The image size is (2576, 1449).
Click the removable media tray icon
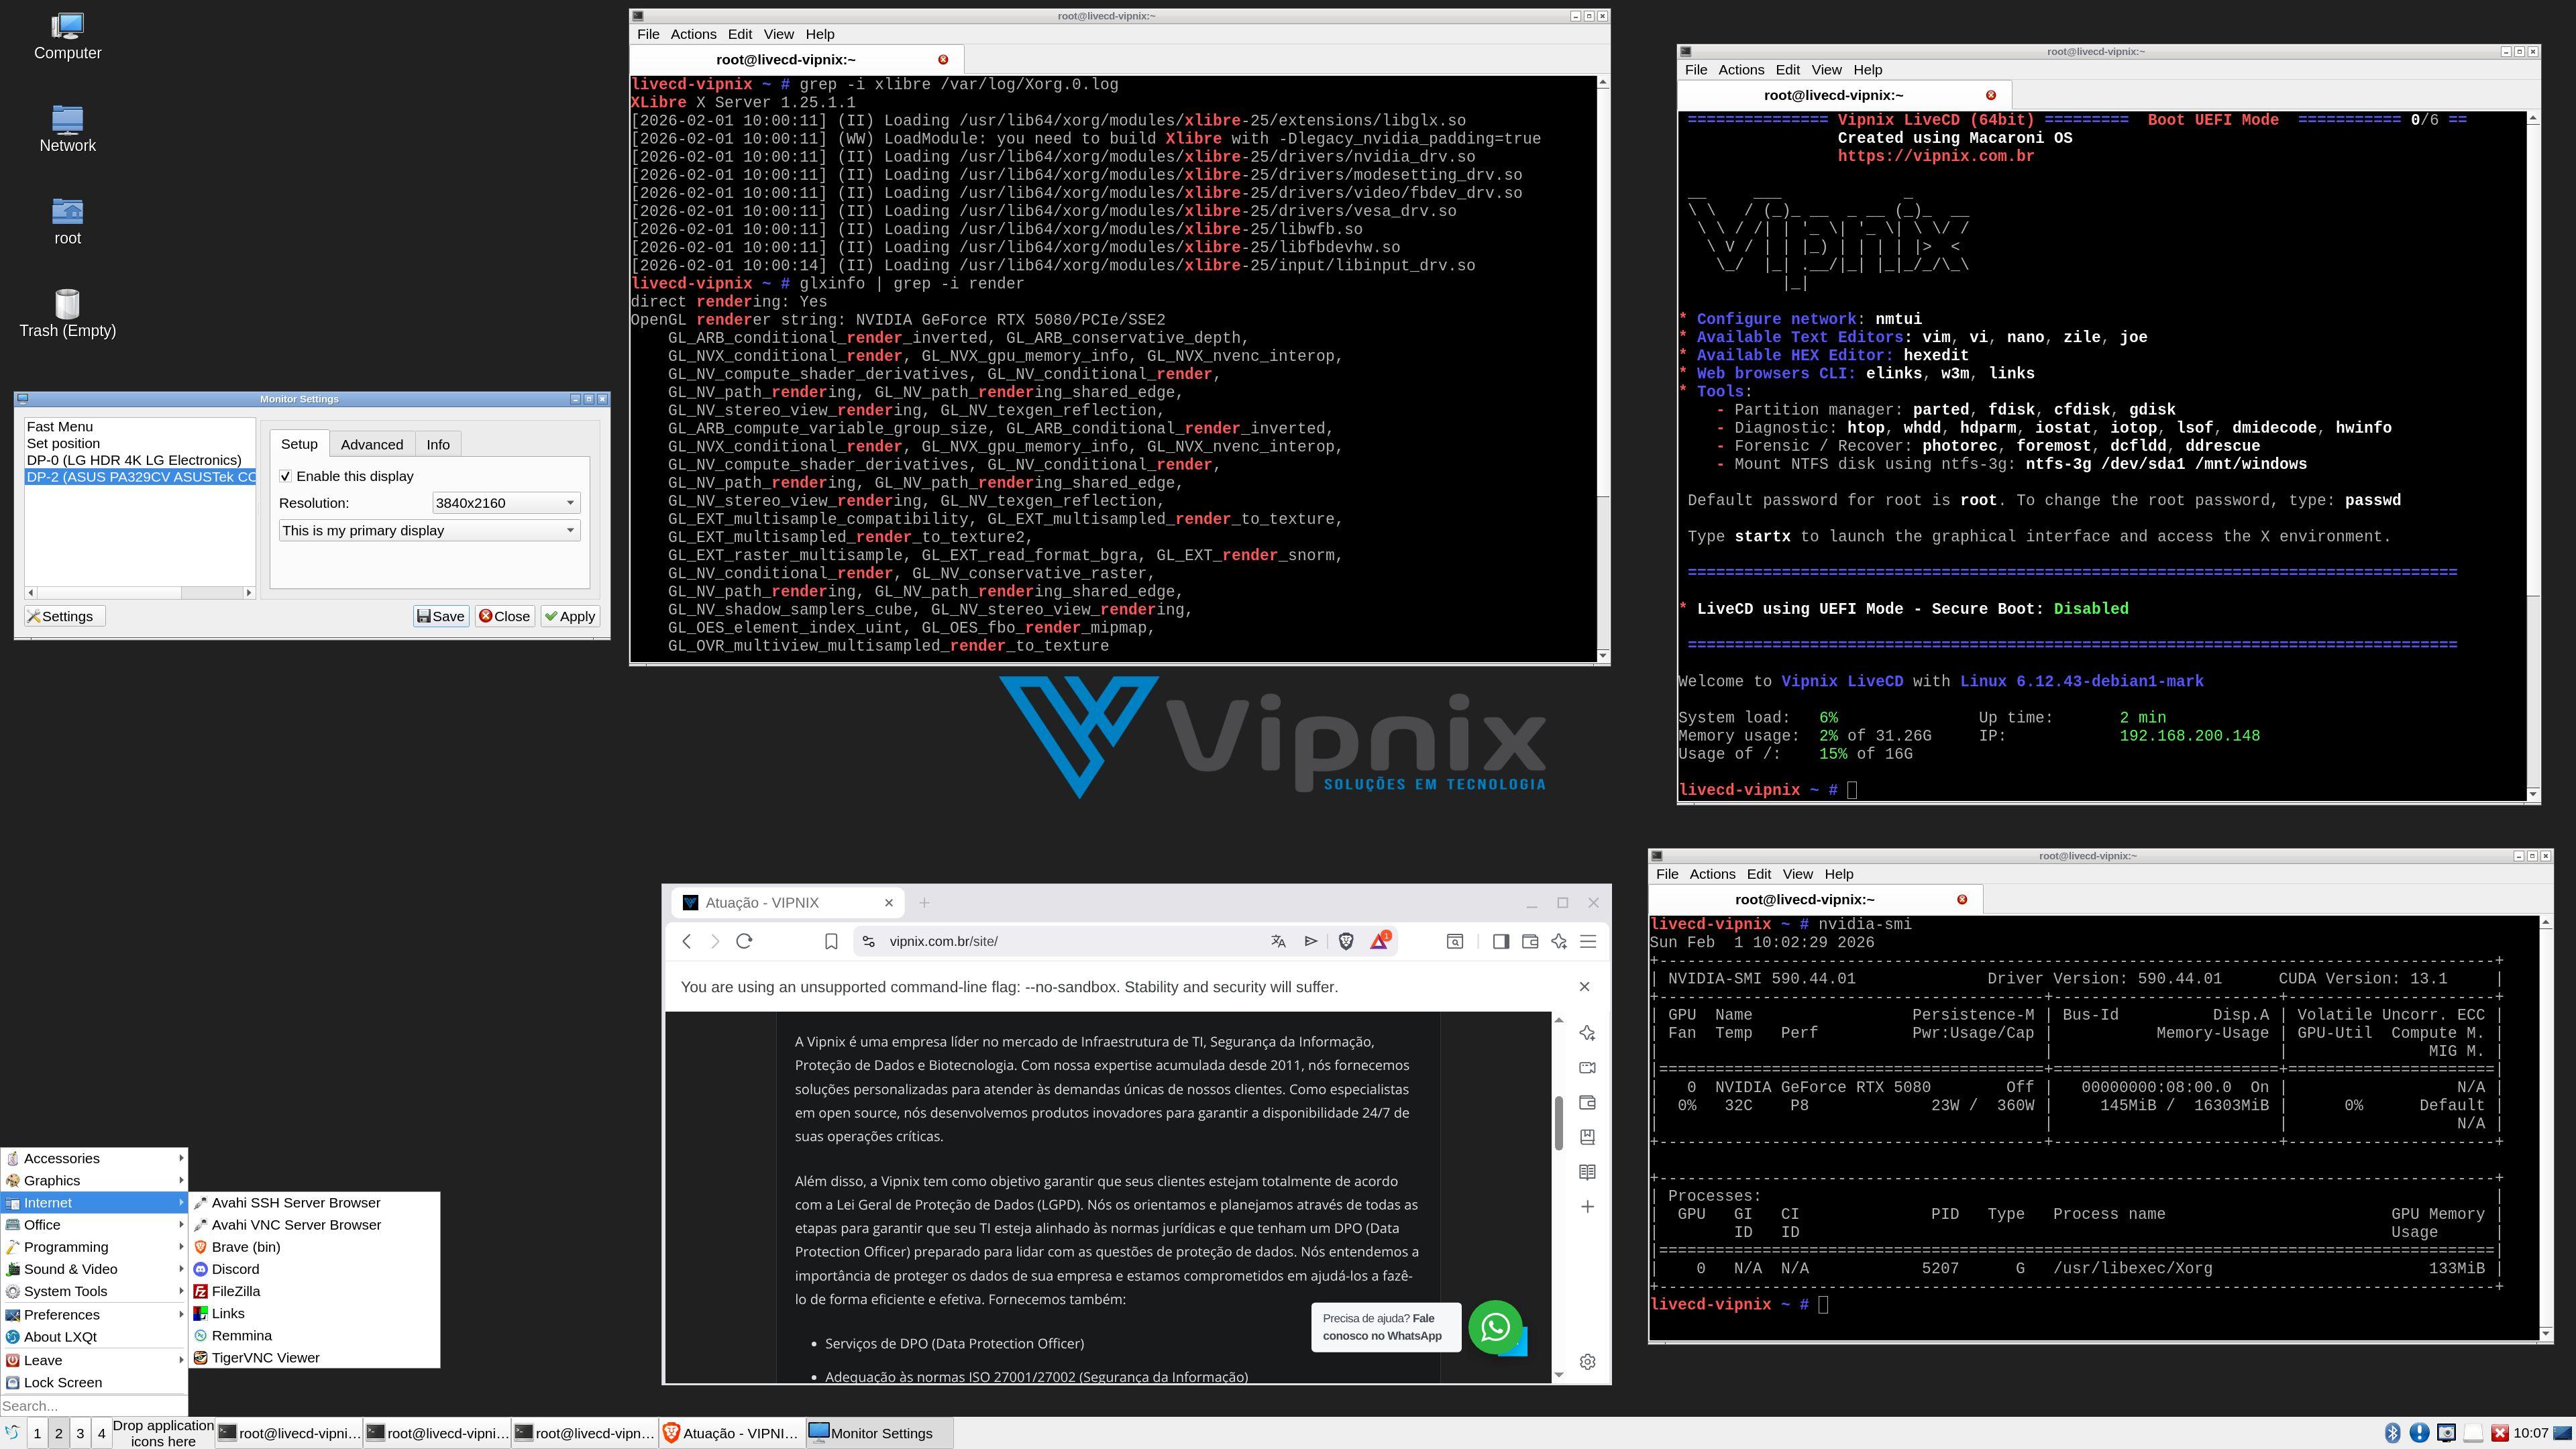2473,1433
